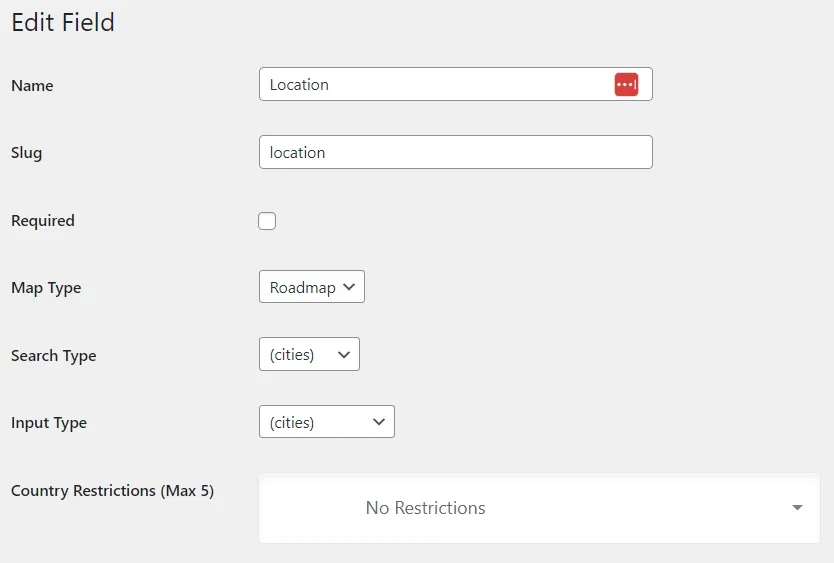The width and height of the screenshot is (834, 563).
Task: Click into the Name input containing Location
Action: tap(455, 84)
